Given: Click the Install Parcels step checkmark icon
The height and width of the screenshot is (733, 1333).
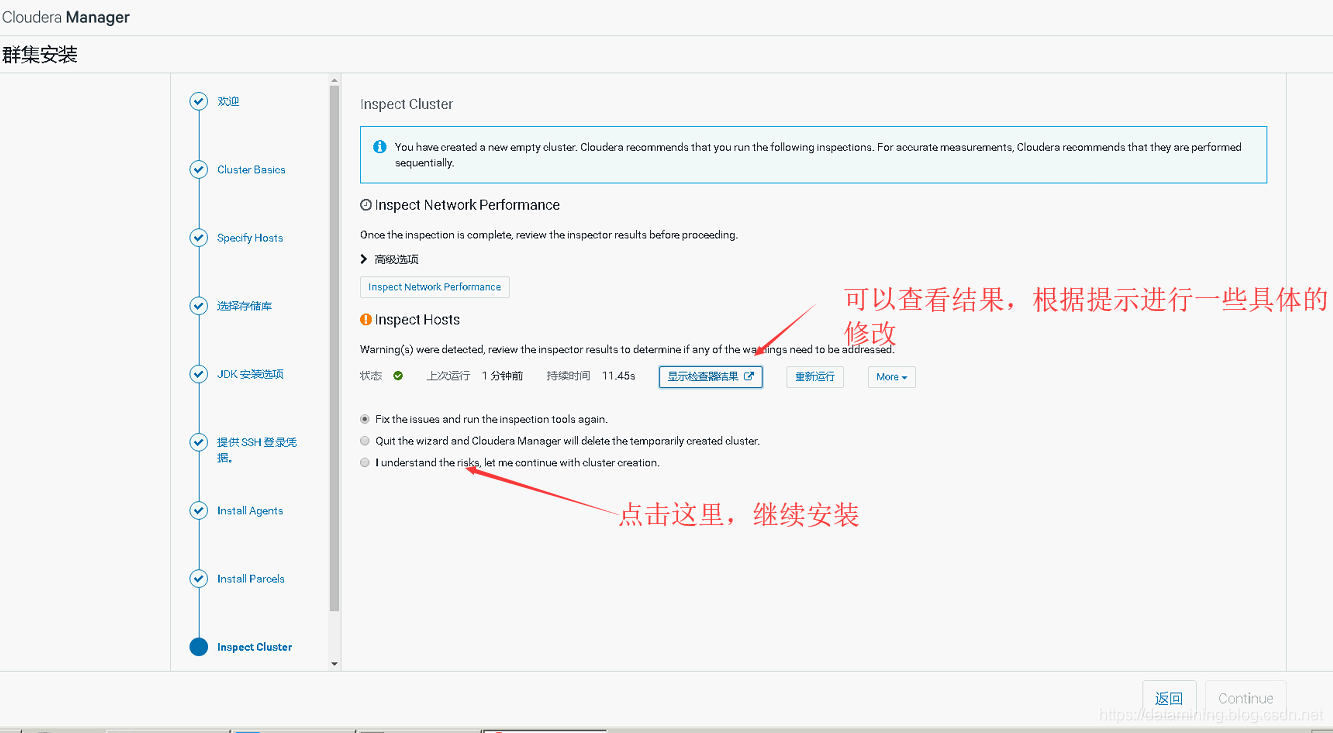Looking at the screenshot, I should tap(198, 578).
